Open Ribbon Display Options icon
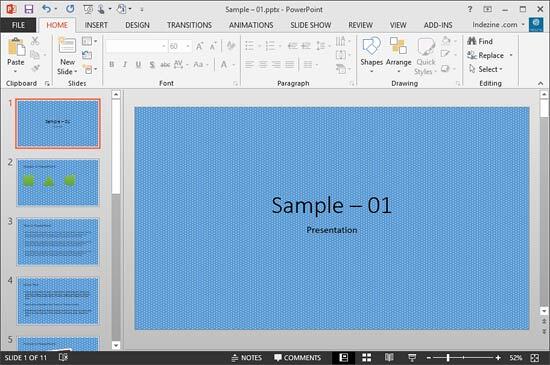 tap(488, 9)
